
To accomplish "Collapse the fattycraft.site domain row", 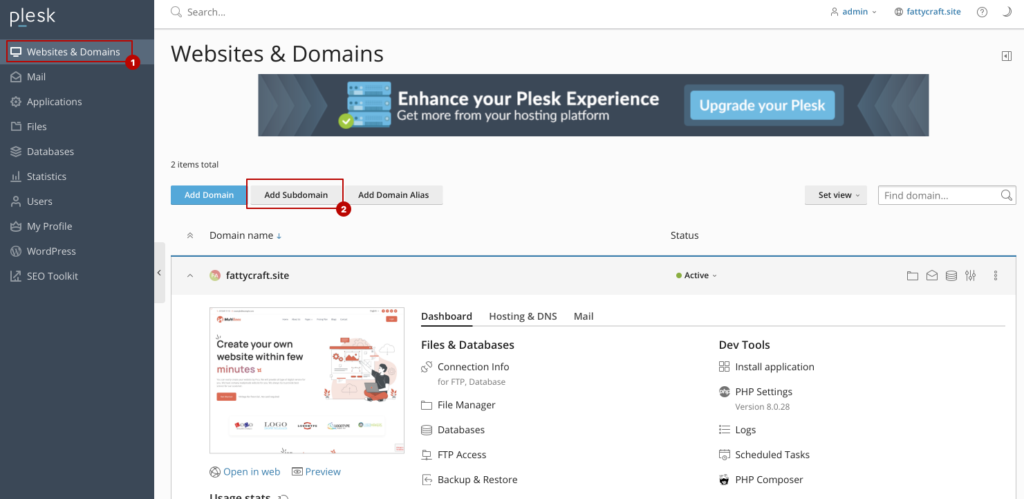I will [190, 276].
